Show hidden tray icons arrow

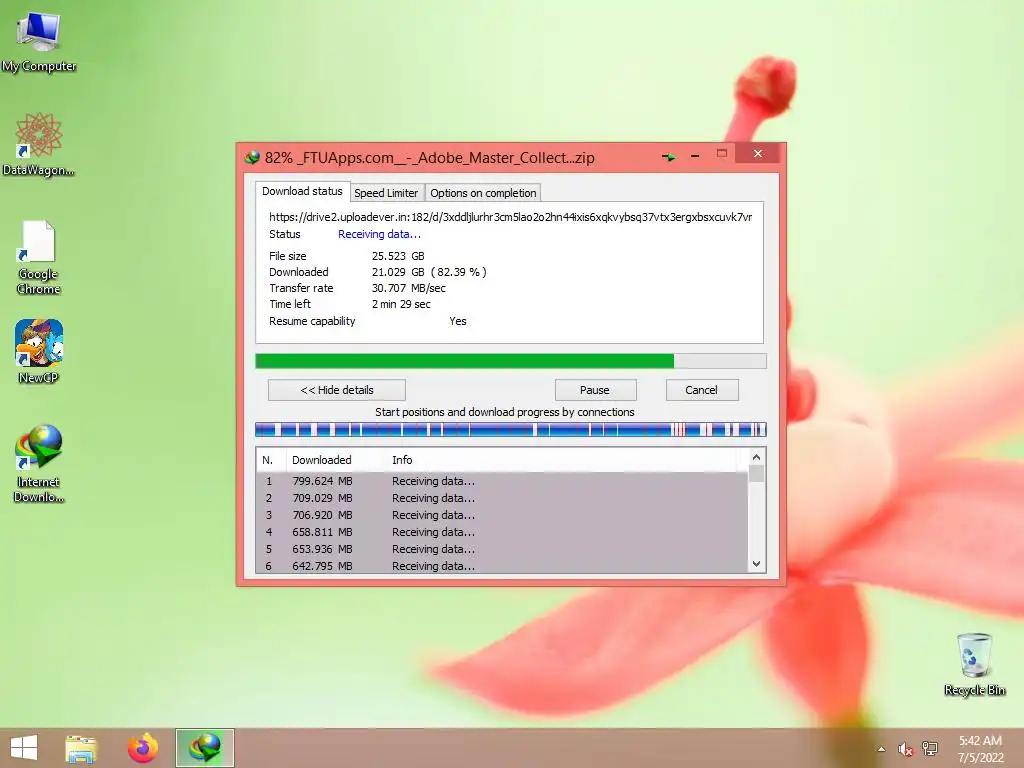click(881, 749)
